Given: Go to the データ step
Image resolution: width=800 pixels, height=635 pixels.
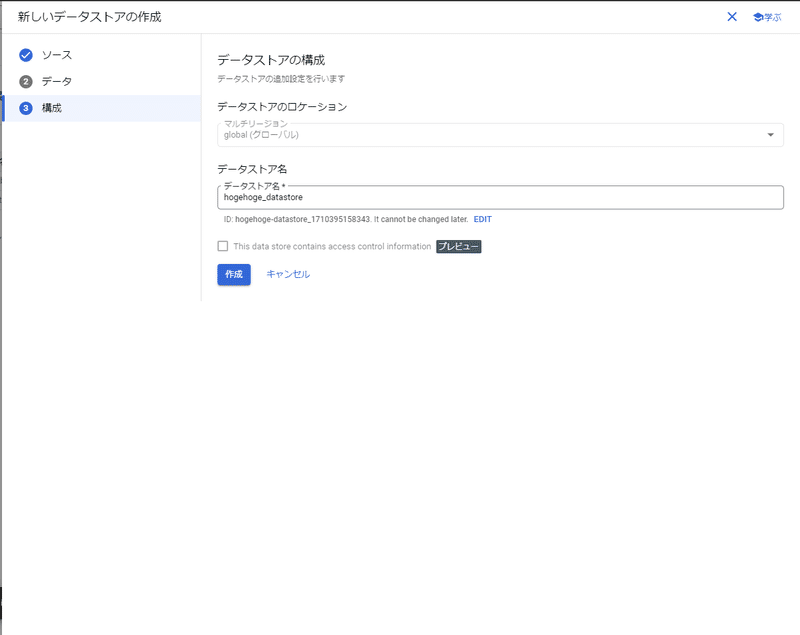Looking at the screenshot, I should tap(57, 82).
